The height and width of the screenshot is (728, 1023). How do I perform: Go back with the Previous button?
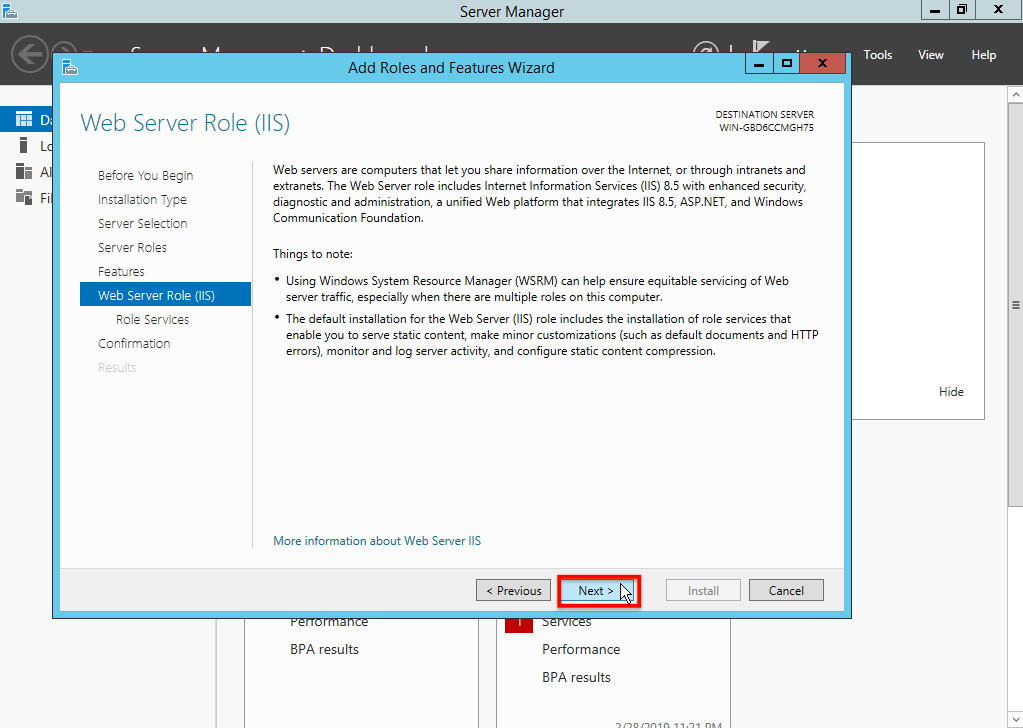pyautogui.click(x=513, y=590)
